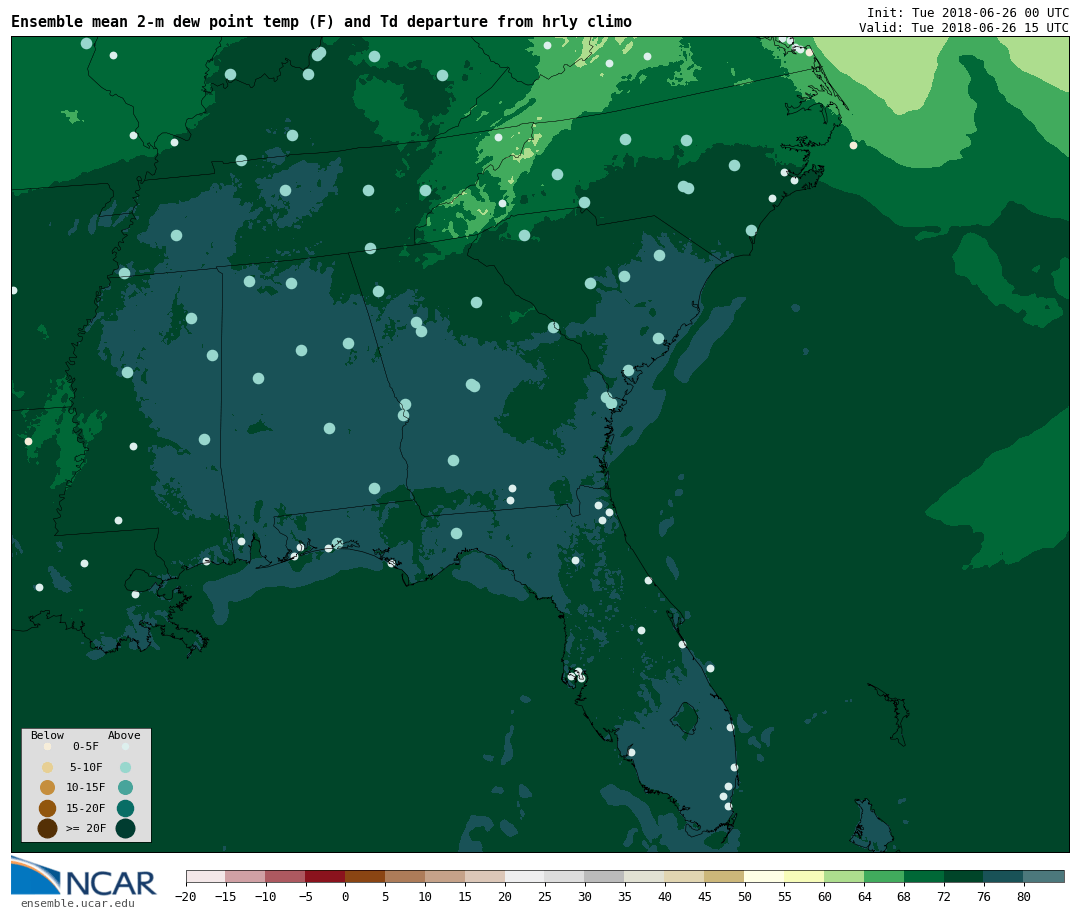Click the '76' colorbar tick label

[984, 897]
